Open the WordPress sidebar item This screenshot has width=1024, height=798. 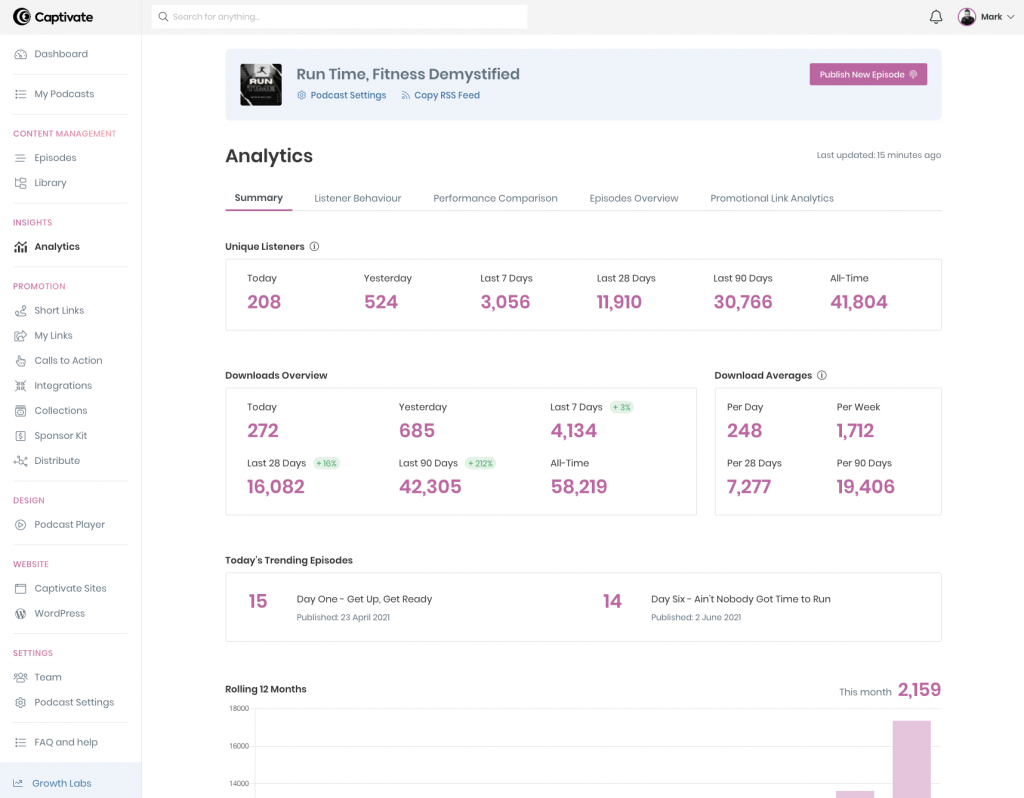59,614
